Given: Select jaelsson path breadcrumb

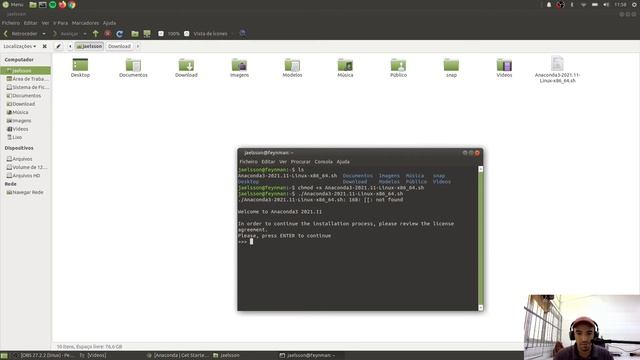Looking at the screenshot, I should [x=89, y=47].
